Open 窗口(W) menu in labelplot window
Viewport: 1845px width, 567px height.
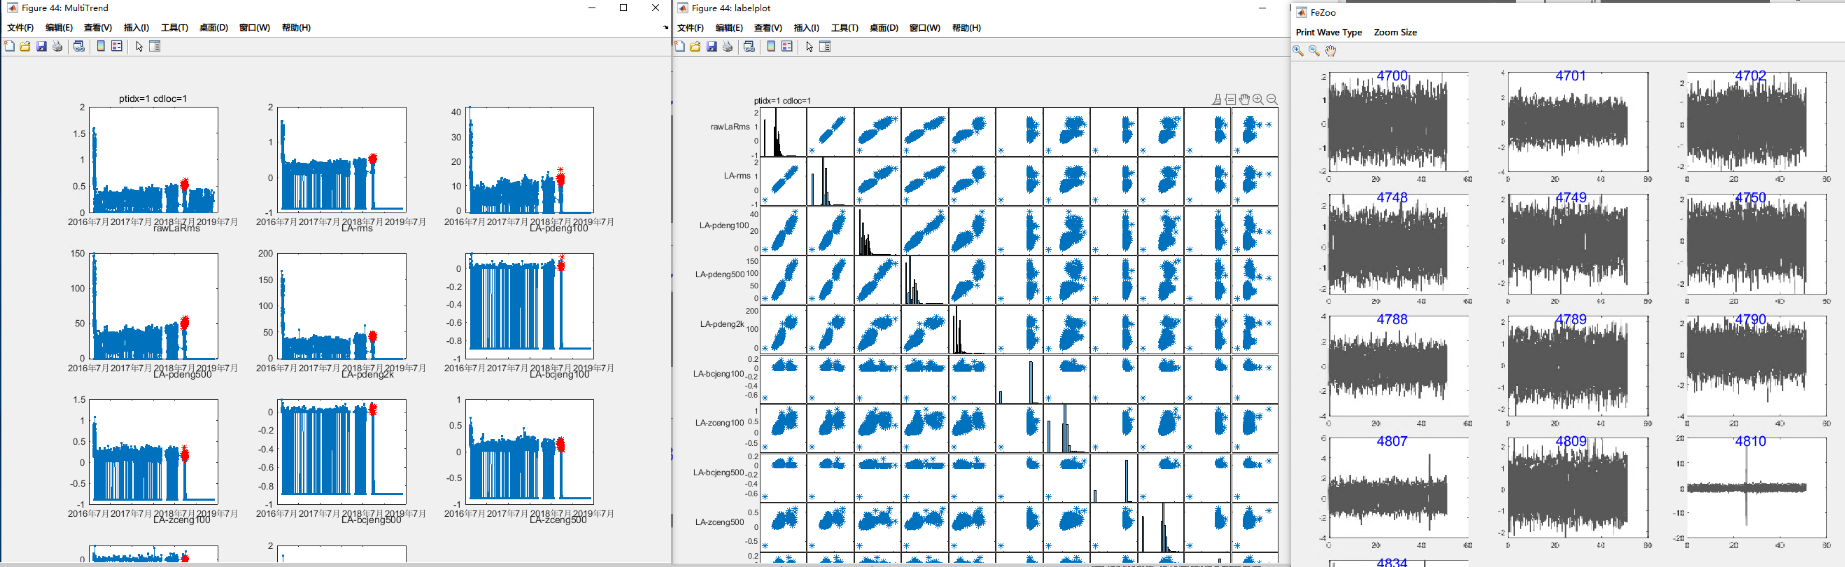[x=925, y=28]
